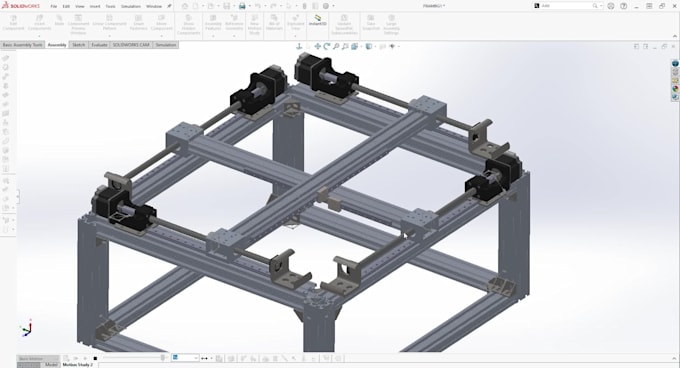Click the Edit Component tool
The width and height of the screenshot is (680, 368).
(13, 23)
